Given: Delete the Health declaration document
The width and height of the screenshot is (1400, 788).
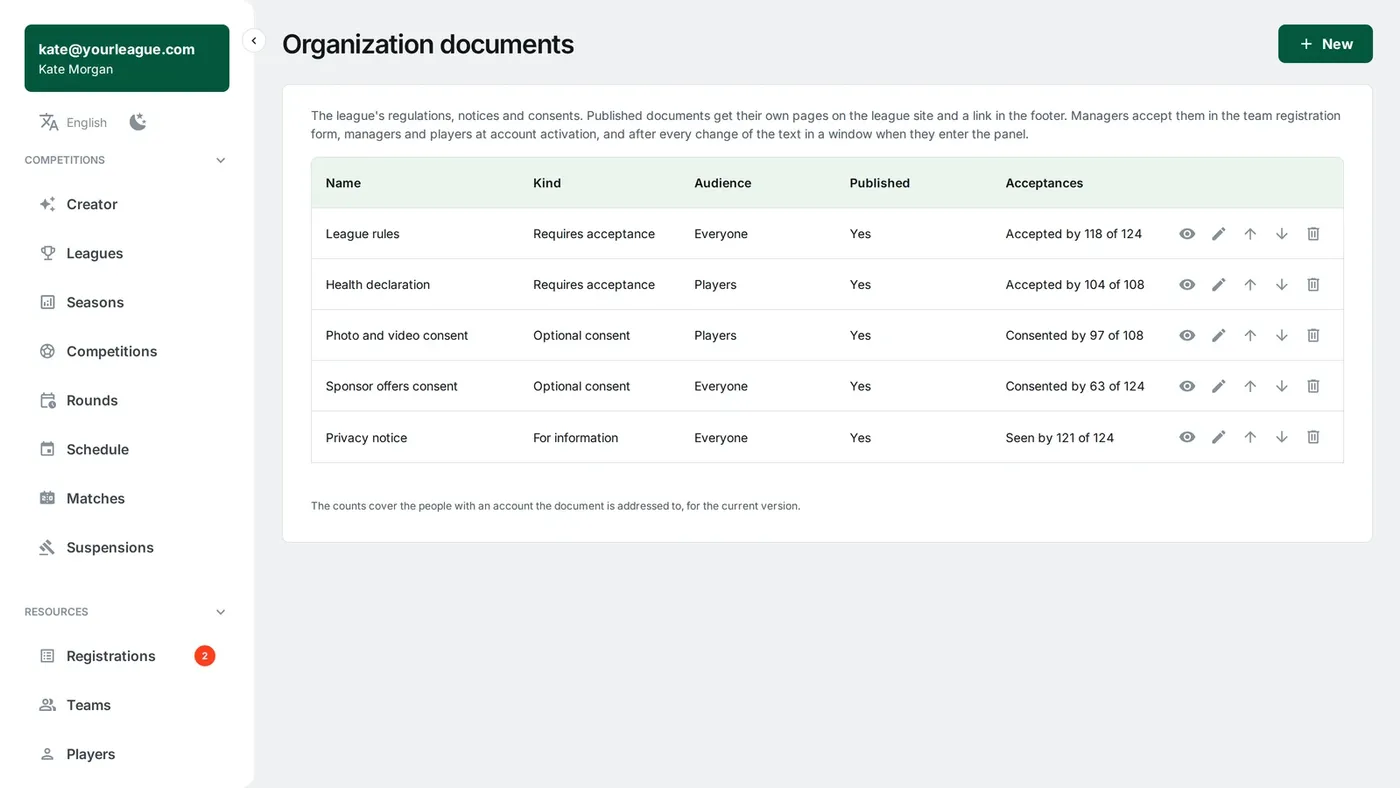Looking at the screenshot, I should tap(1313, 285).
